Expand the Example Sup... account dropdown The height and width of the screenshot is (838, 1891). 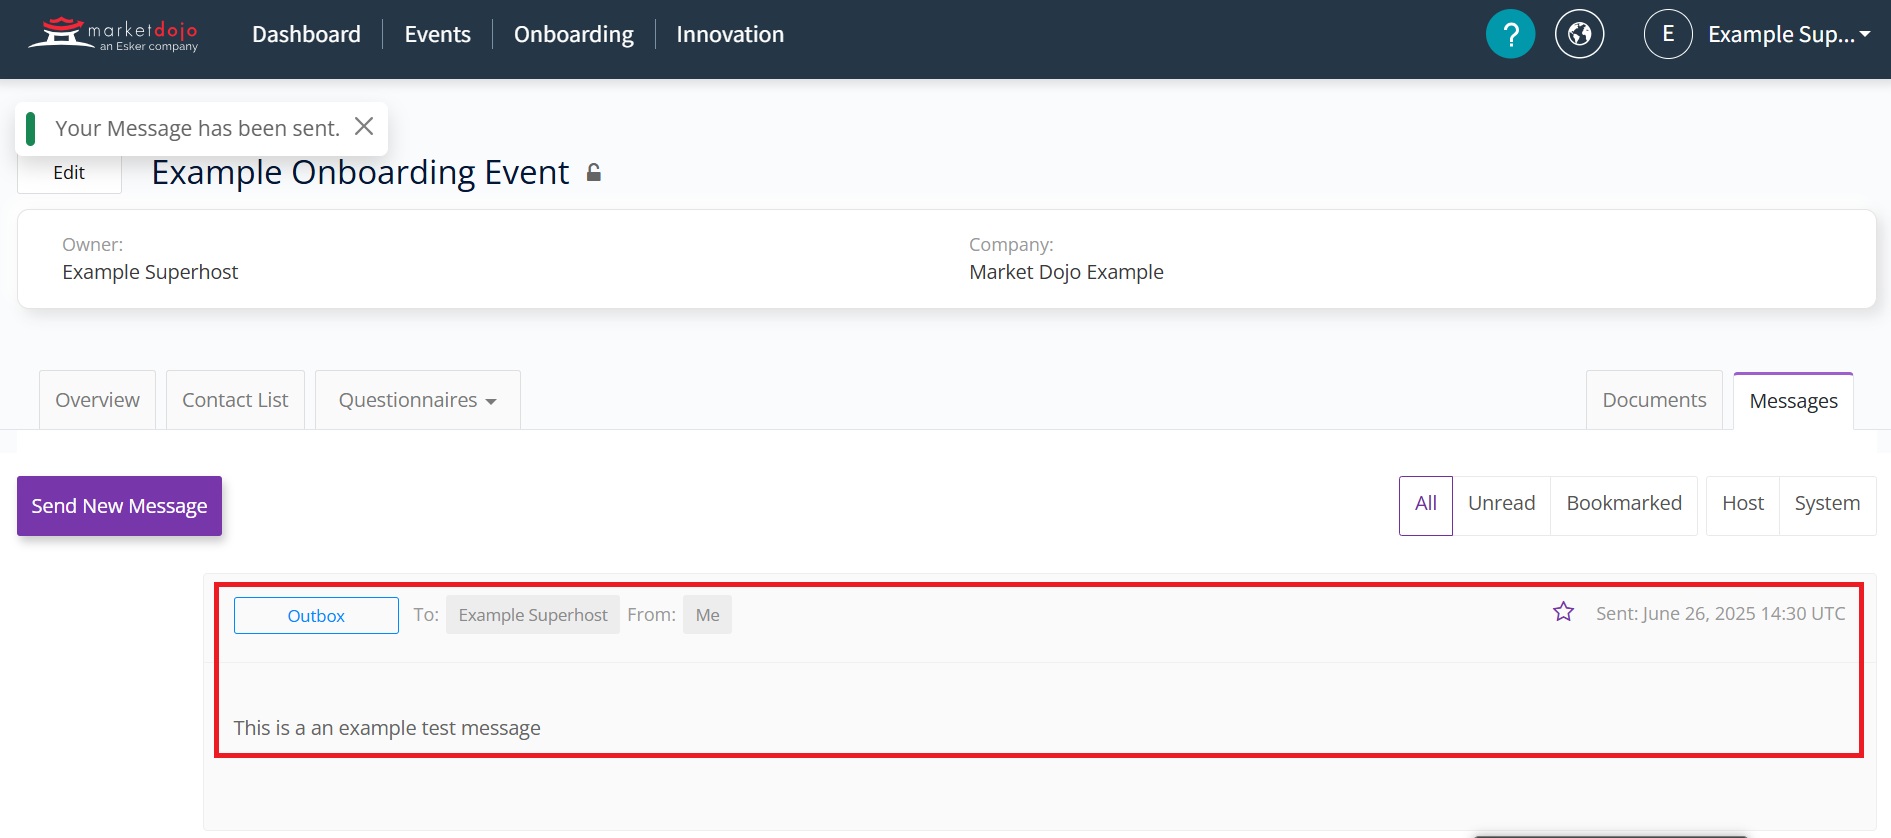[1788, 34]
